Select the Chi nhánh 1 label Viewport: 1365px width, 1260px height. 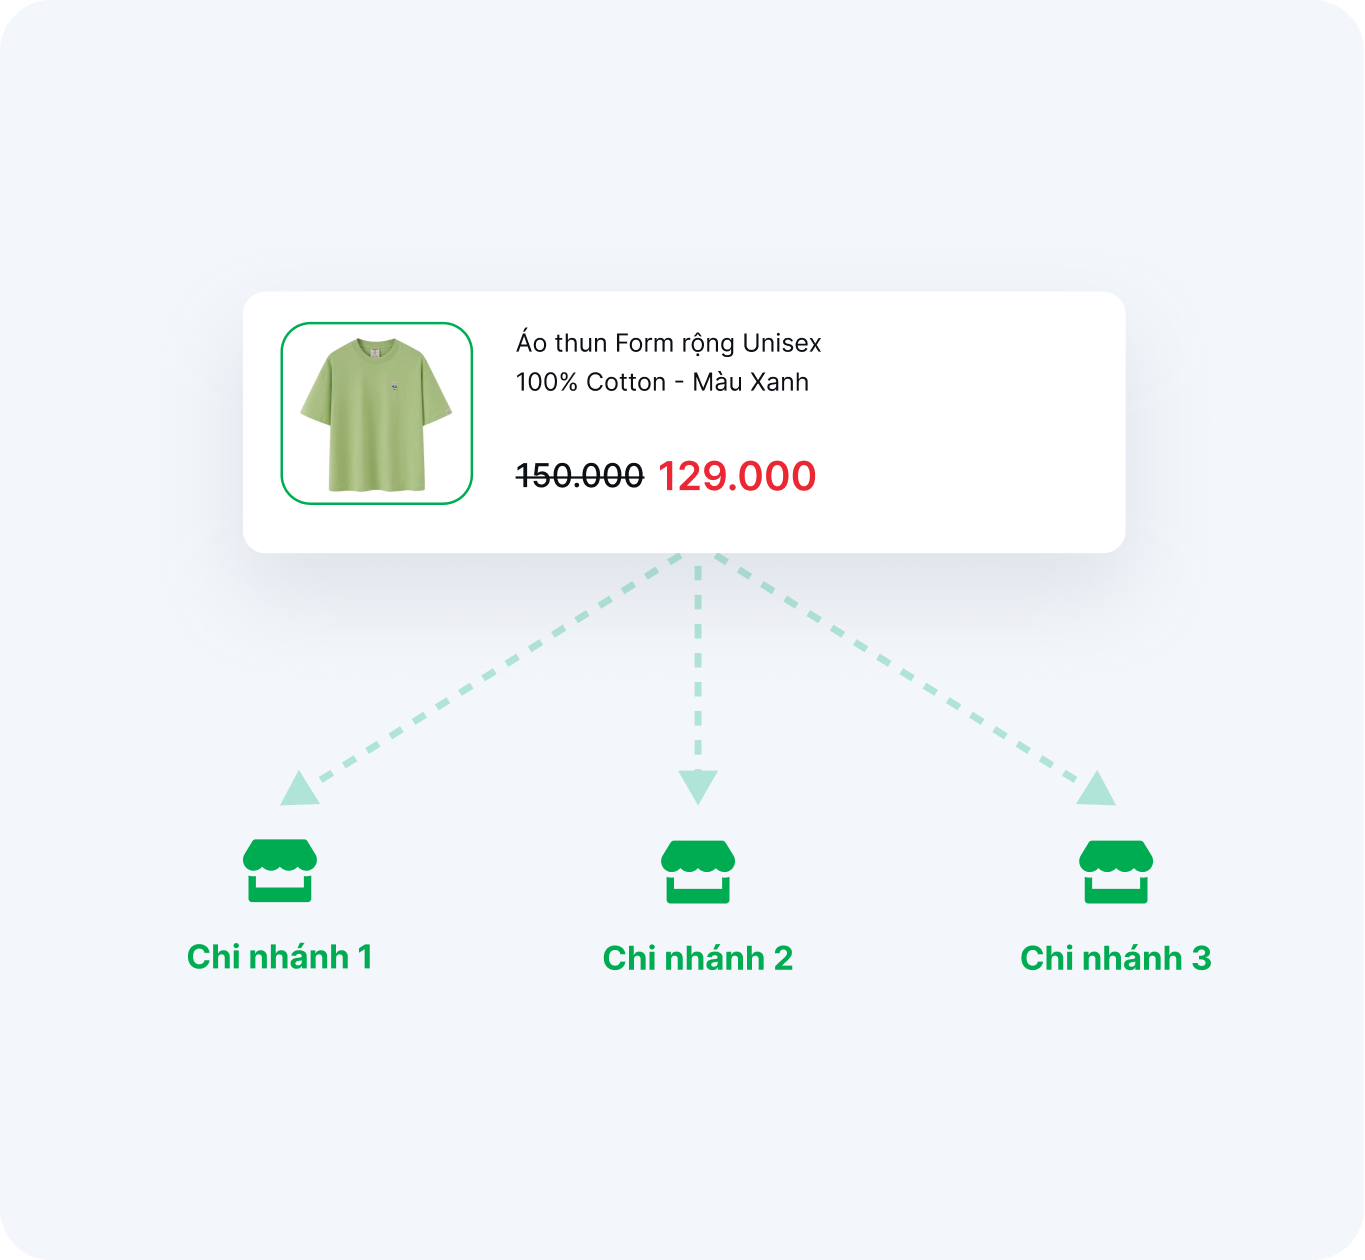click(x=280, y=957)
